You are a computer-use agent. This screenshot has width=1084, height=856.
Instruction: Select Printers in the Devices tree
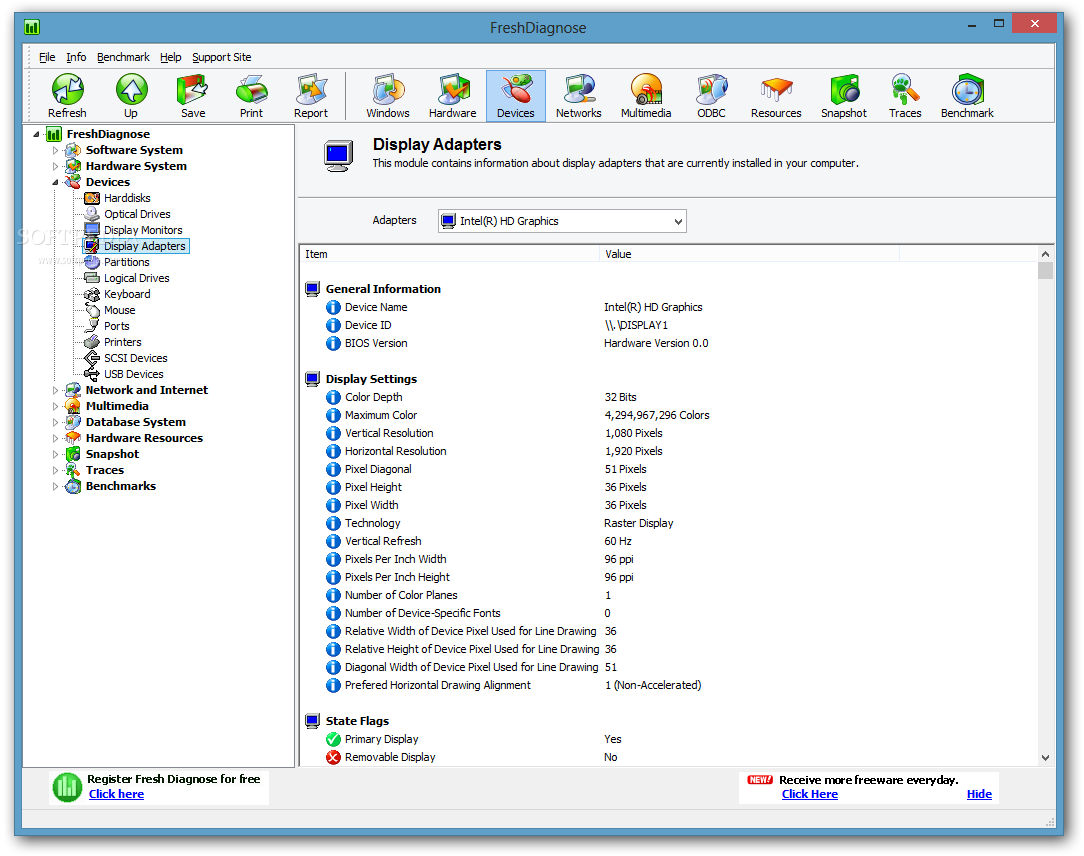click(x=122, y=342)
